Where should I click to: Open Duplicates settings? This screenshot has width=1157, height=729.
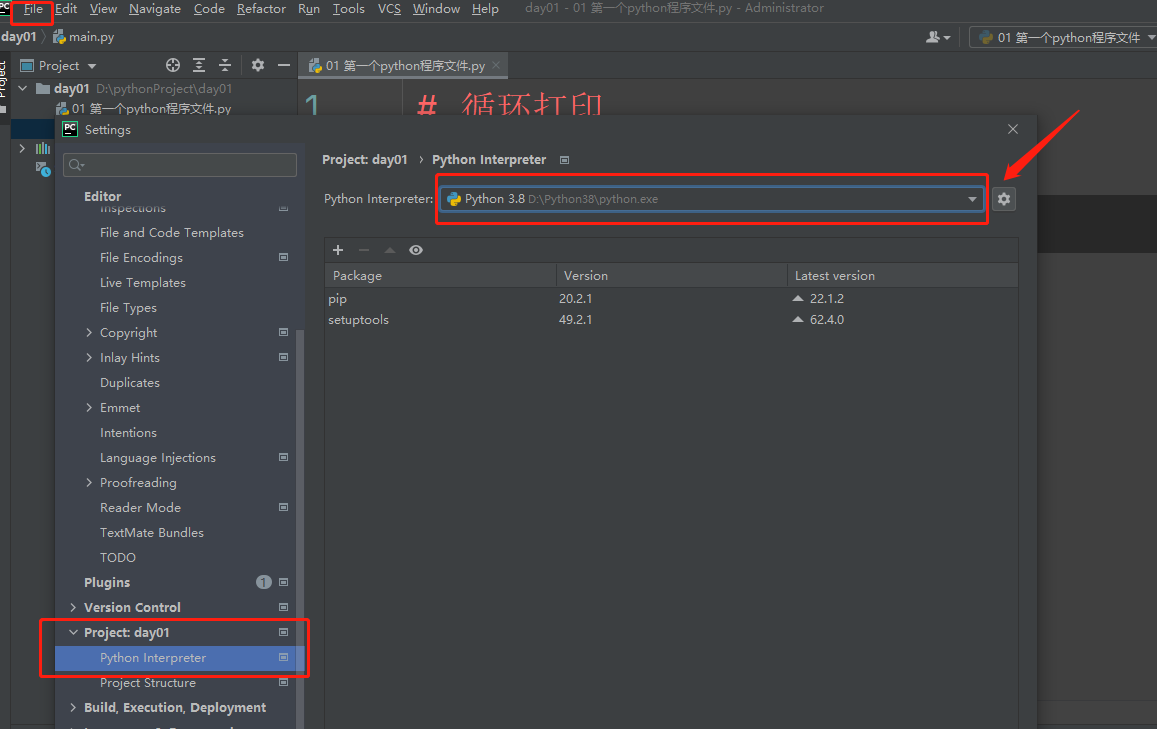pyautogui.click(x=130, y=383)
